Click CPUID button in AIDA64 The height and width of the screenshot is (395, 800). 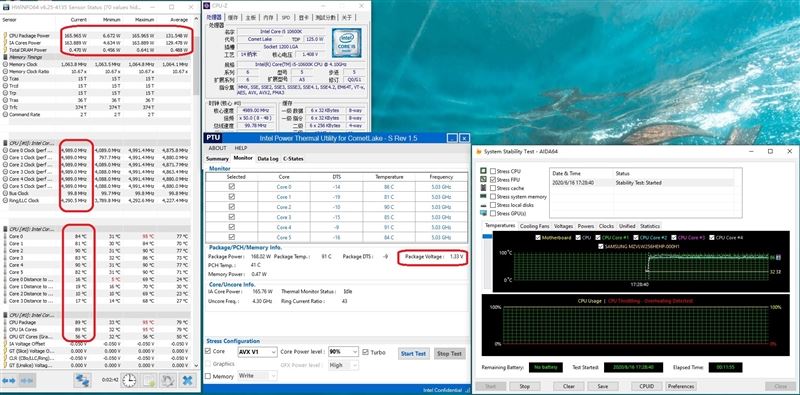(x=646, y=386)
